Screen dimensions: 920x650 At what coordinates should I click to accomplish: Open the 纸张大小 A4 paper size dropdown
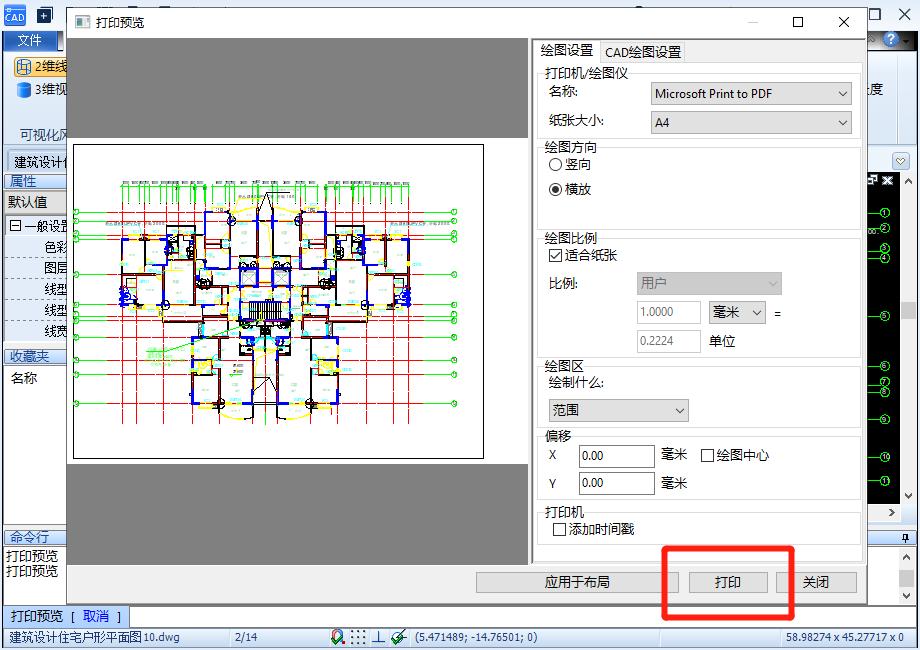pyautogui.click(x=751, y=123)
